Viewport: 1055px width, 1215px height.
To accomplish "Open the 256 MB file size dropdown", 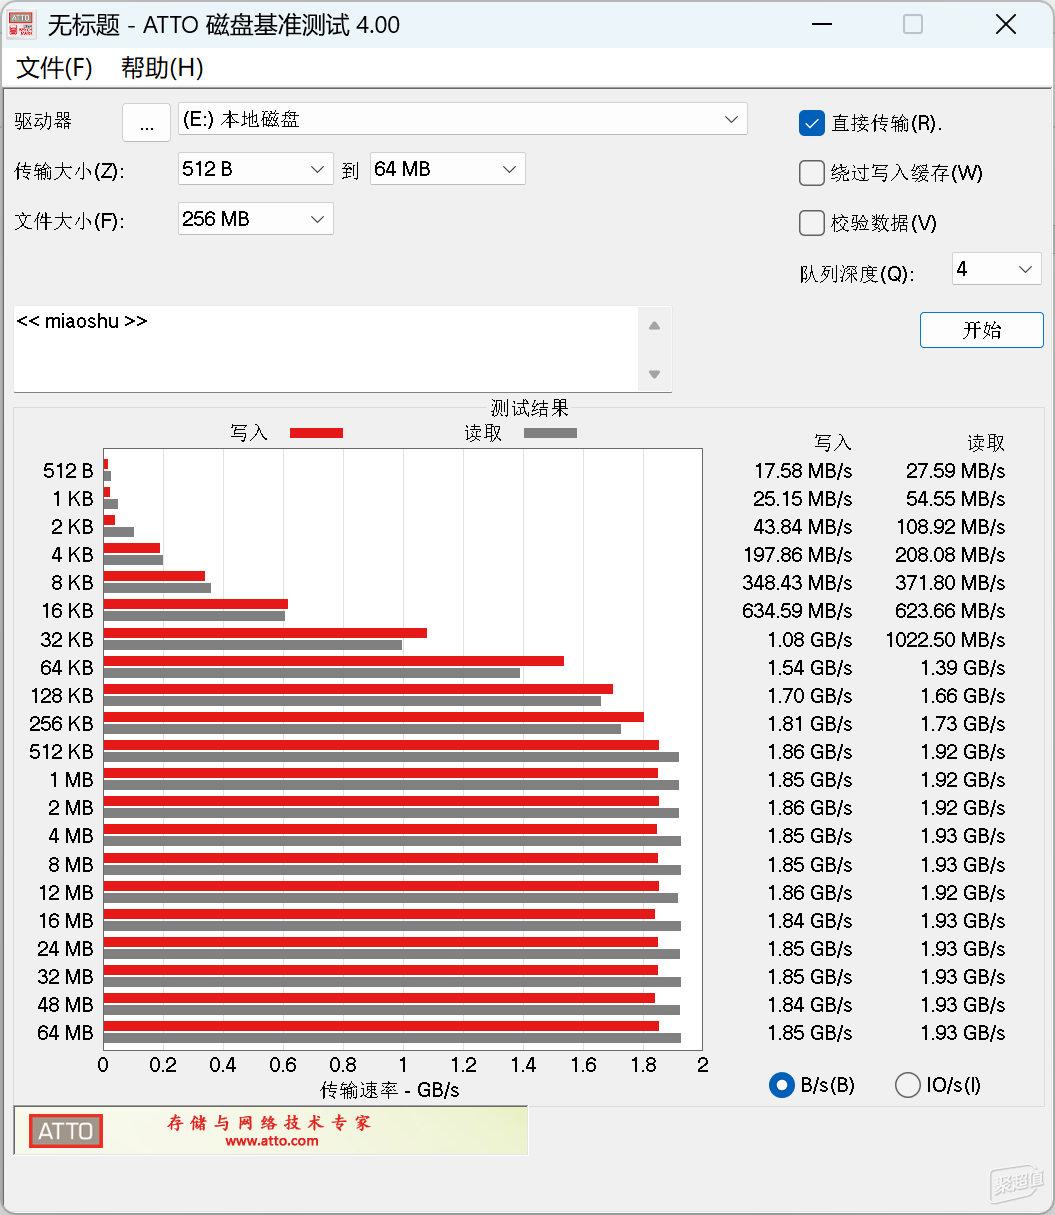I will point(256,219).
